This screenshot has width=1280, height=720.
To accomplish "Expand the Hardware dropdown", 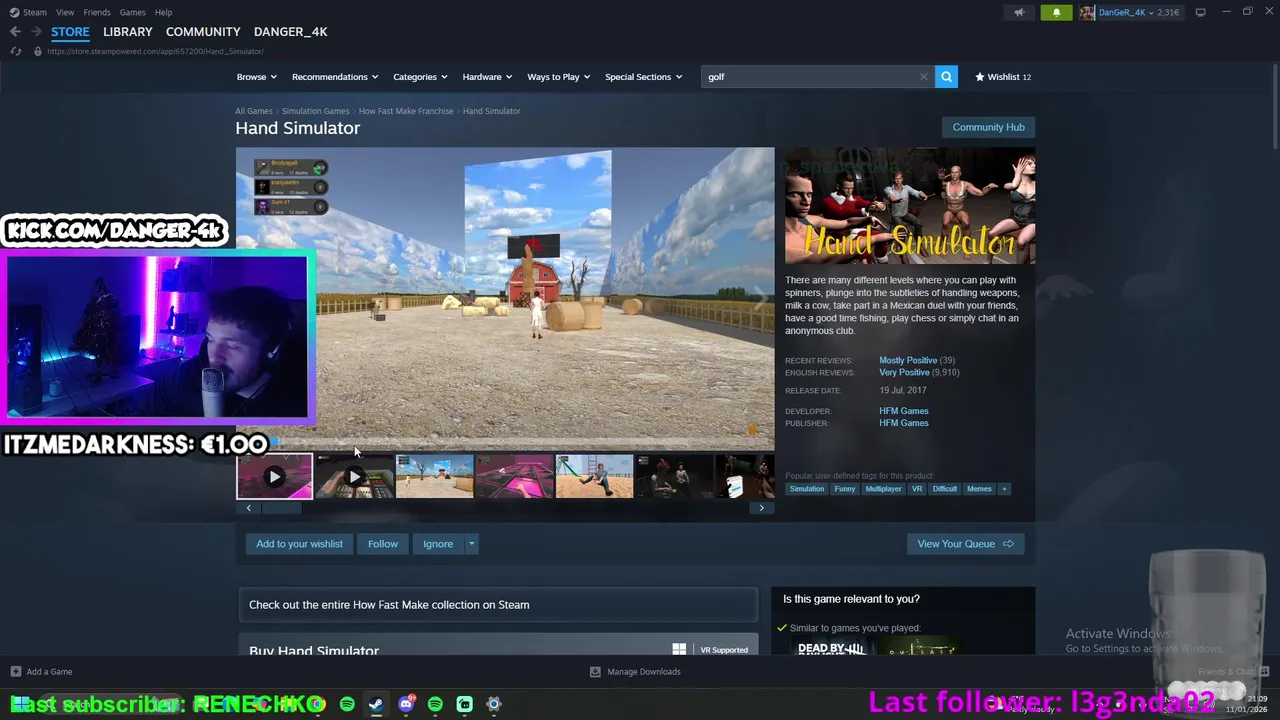I will [x=487, y=77].
